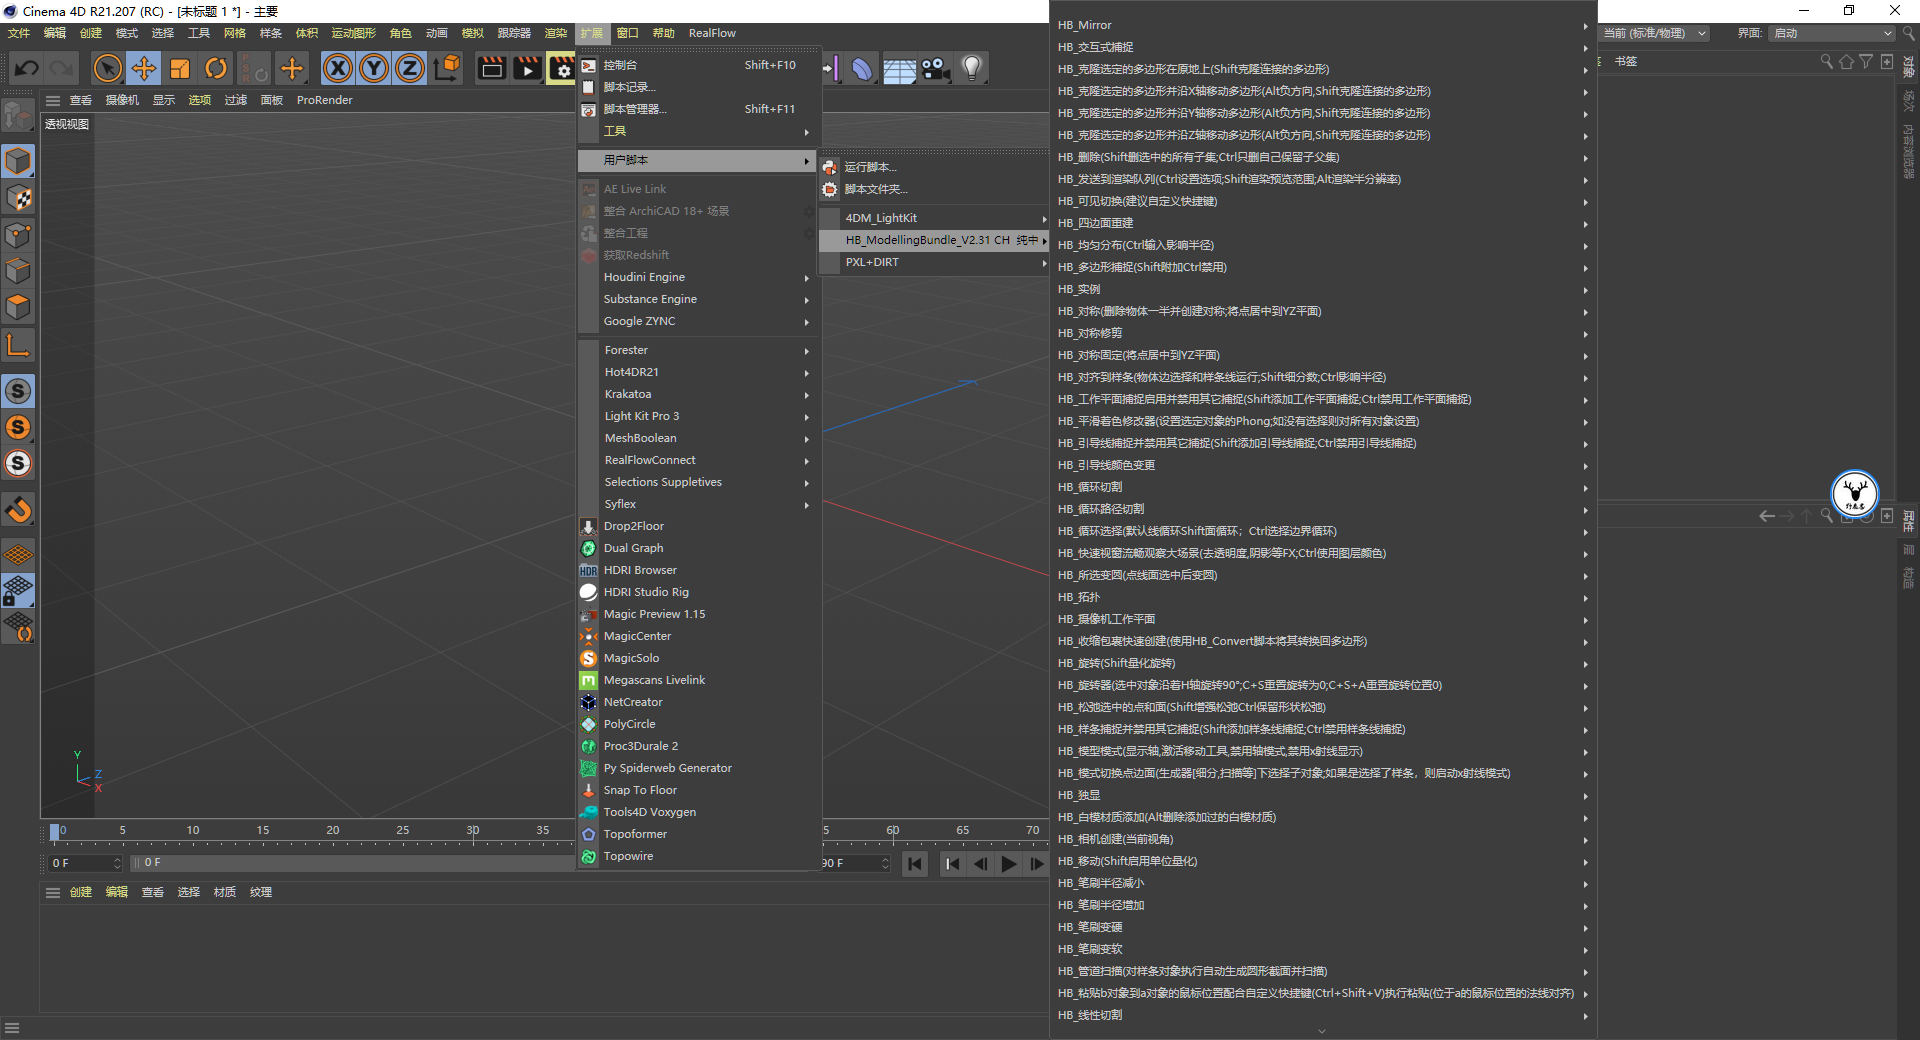Click the light bulb icon
Image resolution: width=1920 pixels, height=1040 pixels.
(971, 68)
